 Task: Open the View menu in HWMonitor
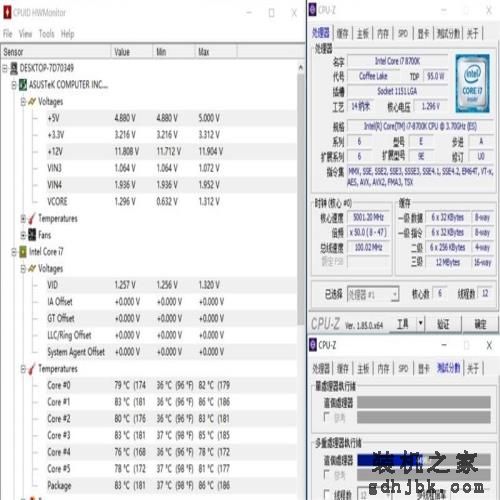(25, 33)
